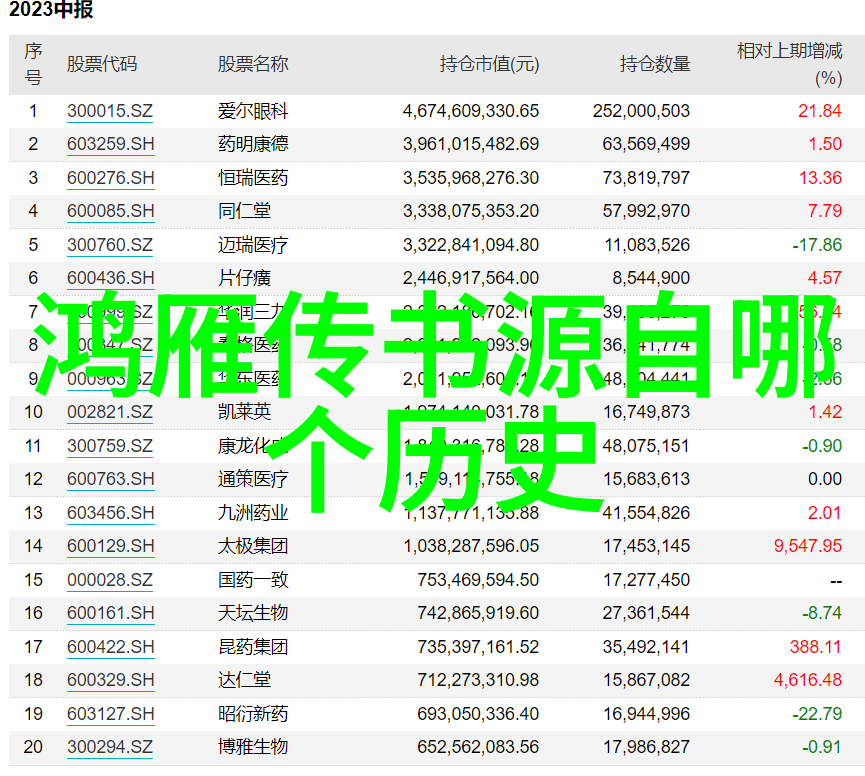865x776 pixels.
Task: Open the 600129.SH stock link
Action: [111, 546]
